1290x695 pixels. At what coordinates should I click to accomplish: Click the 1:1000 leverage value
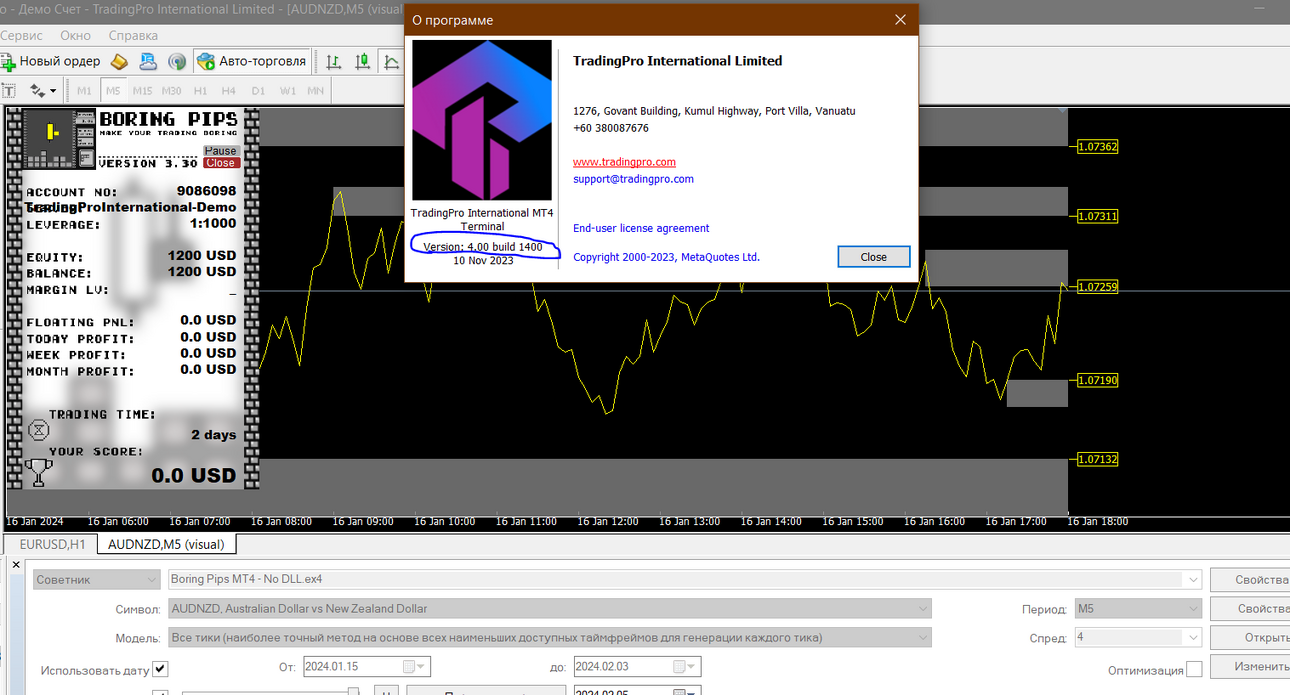[213, 224]
